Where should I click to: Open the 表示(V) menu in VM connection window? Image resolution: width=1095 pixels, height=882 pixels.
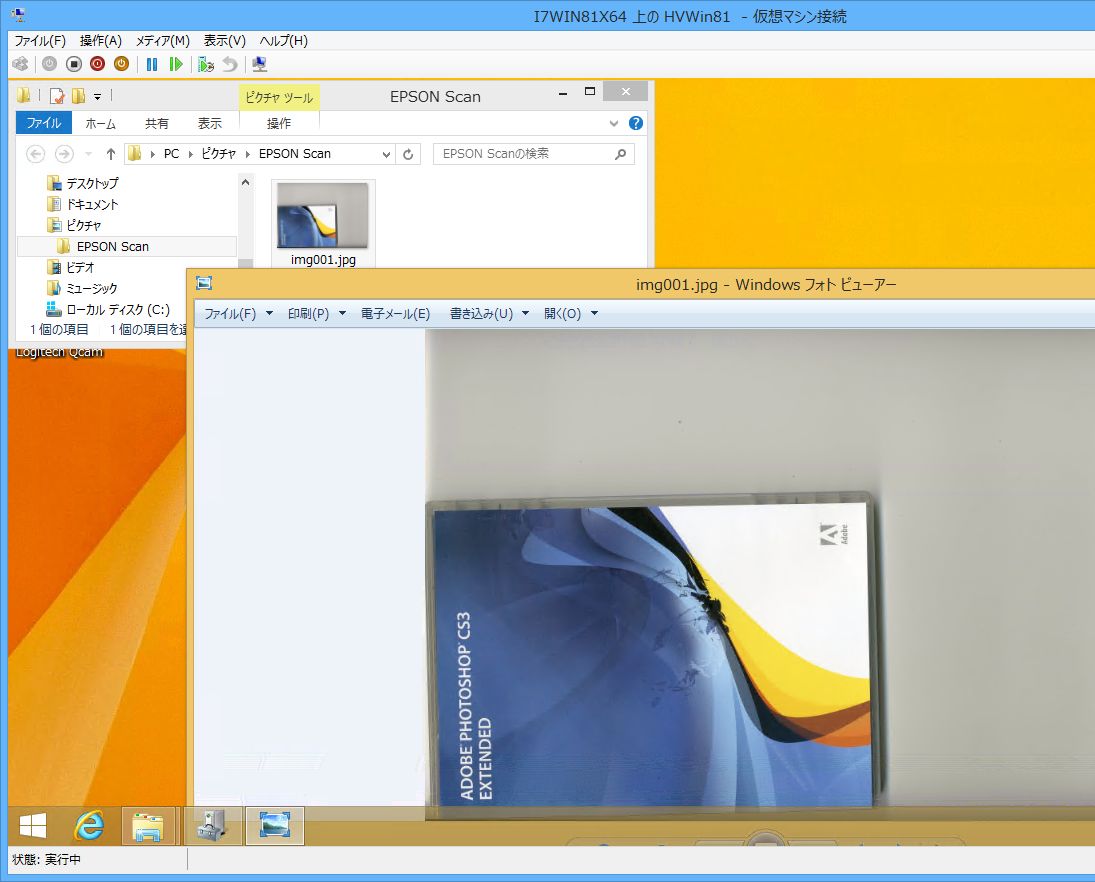pos(224,41)
